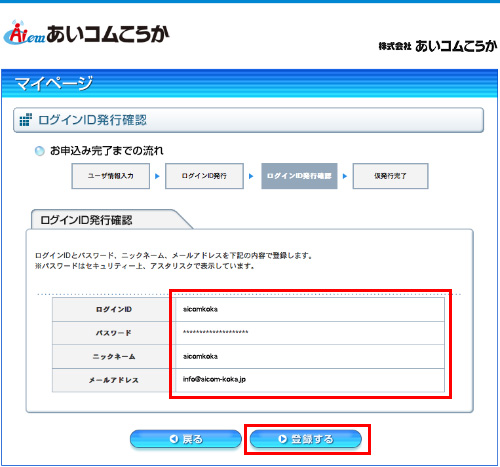Screen dimensions: 500x467
Task: Submit registration with 登録する button
Action: click(306, 439)
